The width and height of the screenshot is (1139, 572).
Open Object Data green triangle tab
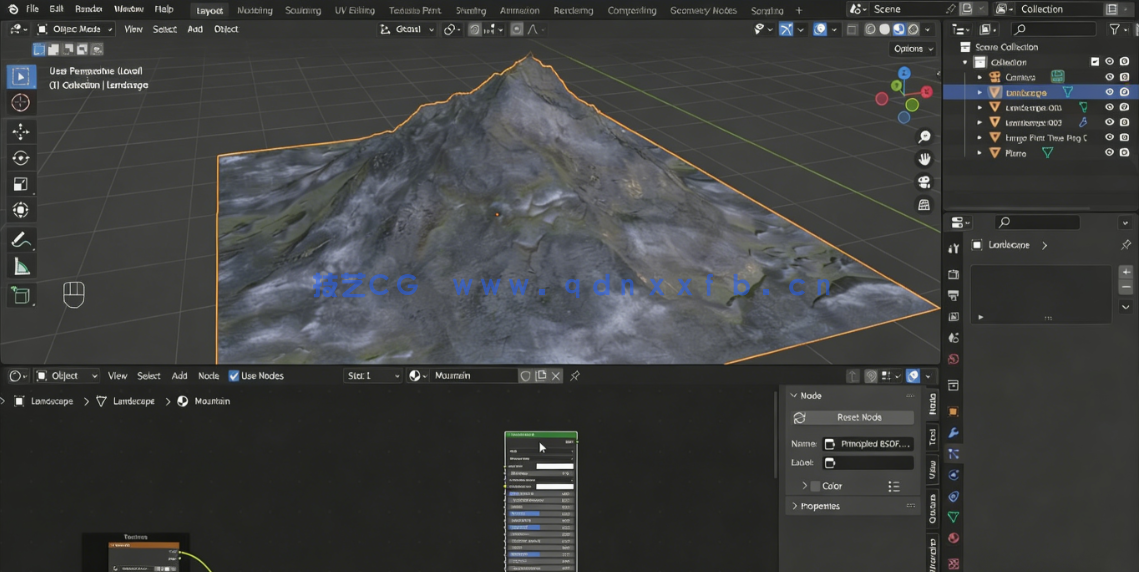coord(954,517)
